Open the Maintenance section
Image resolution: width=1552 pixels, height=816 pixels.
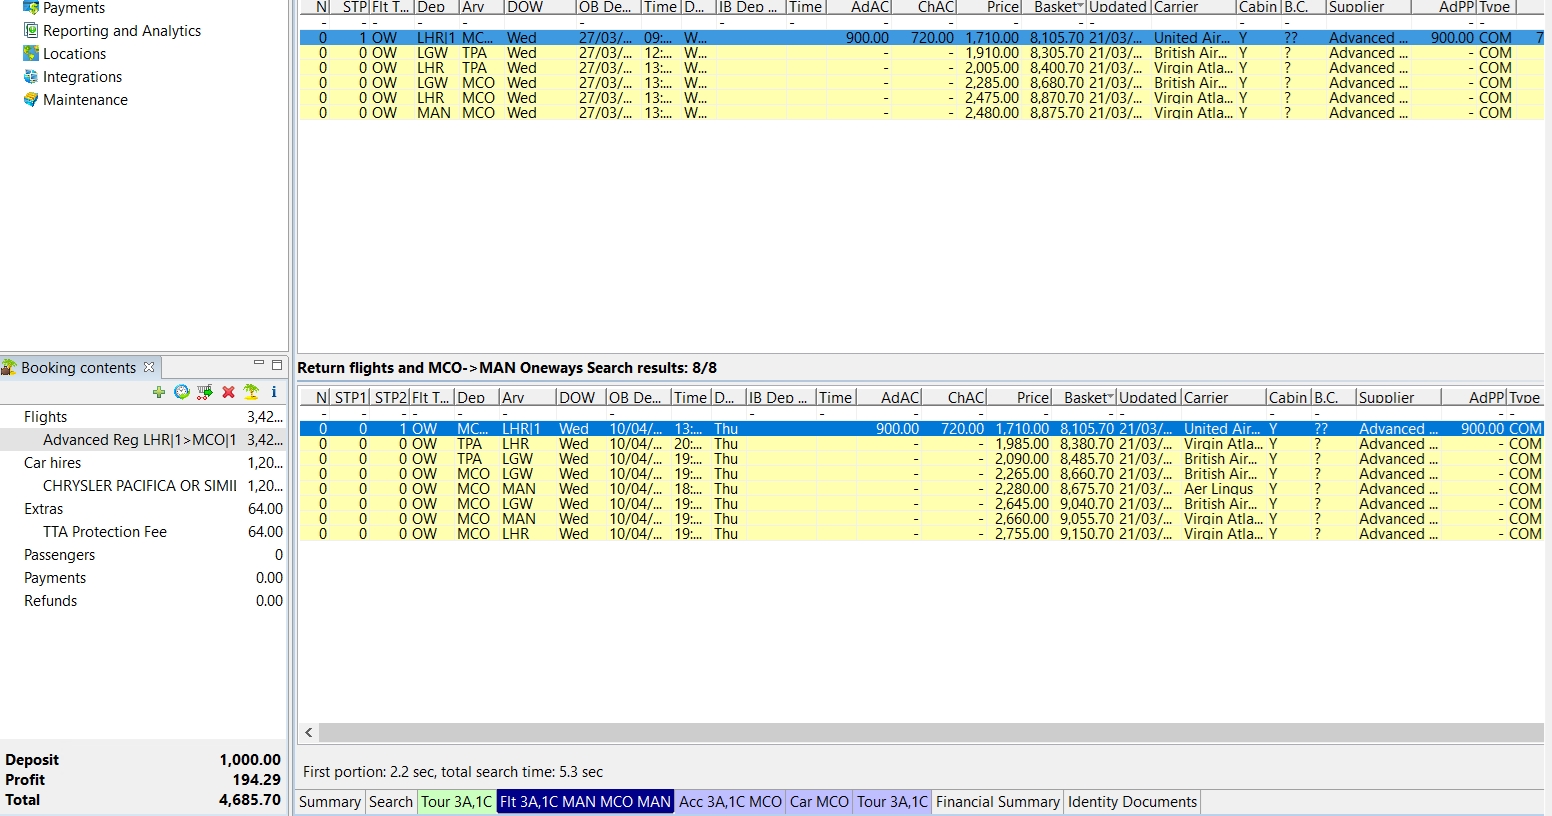click(85, 99)
